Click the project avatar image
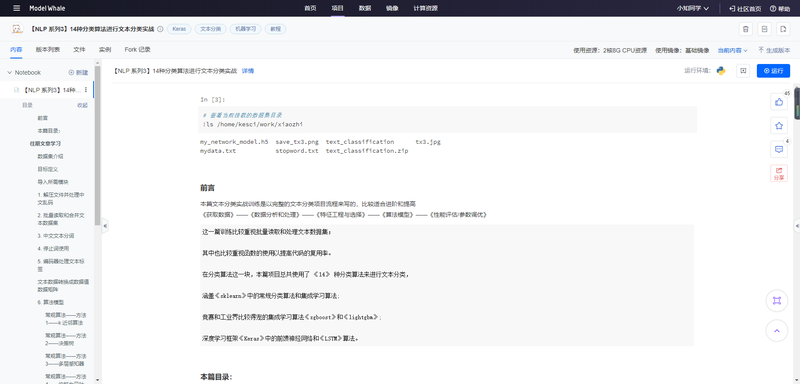Screen dimensions: 800x384 pyautogui.click(x=17, y=29)
